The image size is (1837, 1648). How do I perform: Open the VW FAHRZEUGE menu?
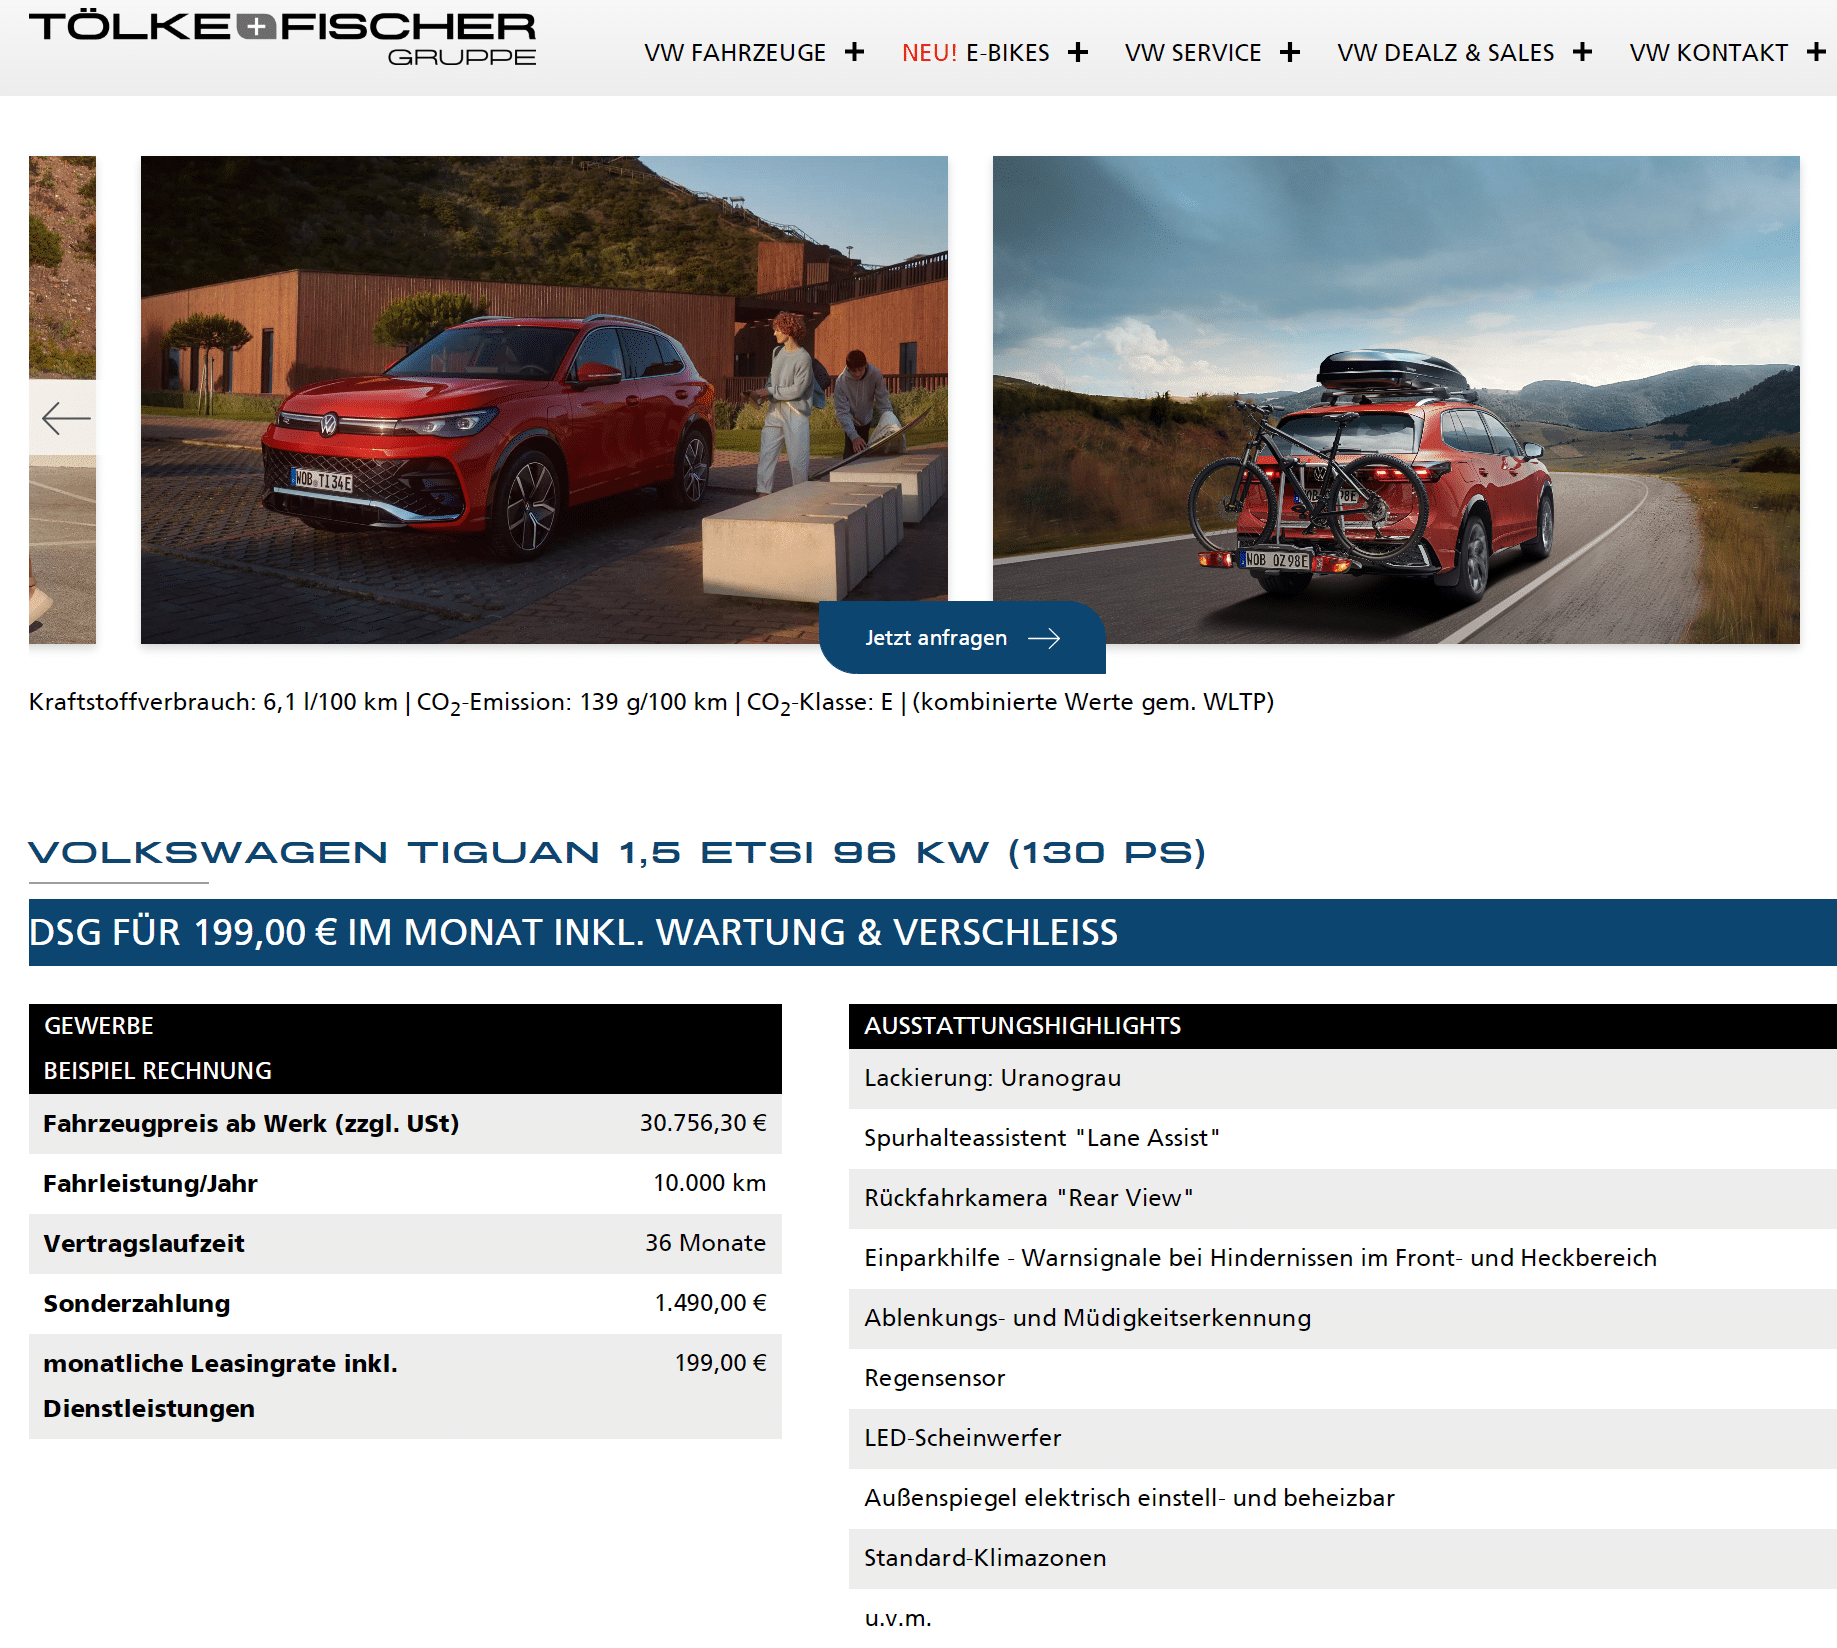click(x=735, y=53)
